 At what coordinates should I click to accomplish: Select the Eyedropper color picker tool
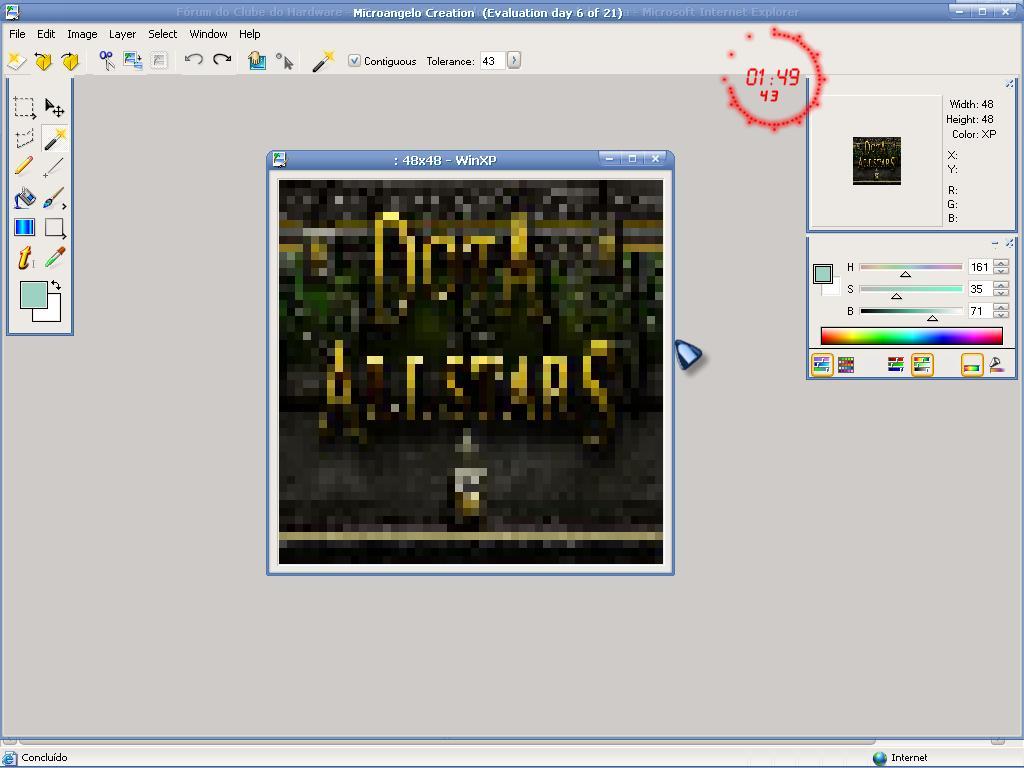(55, 257)
